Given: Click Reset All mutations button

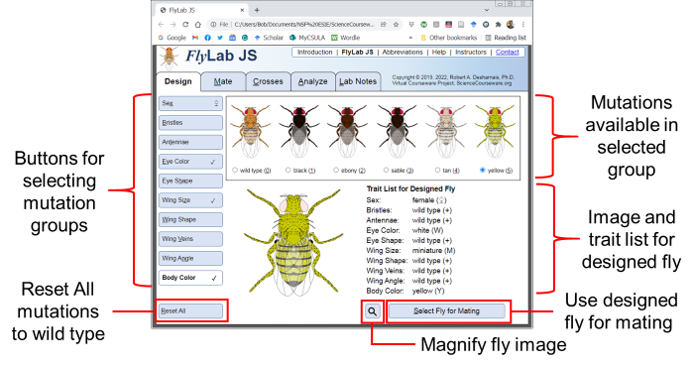Looking at the screenshot, I should pos(190,311).
